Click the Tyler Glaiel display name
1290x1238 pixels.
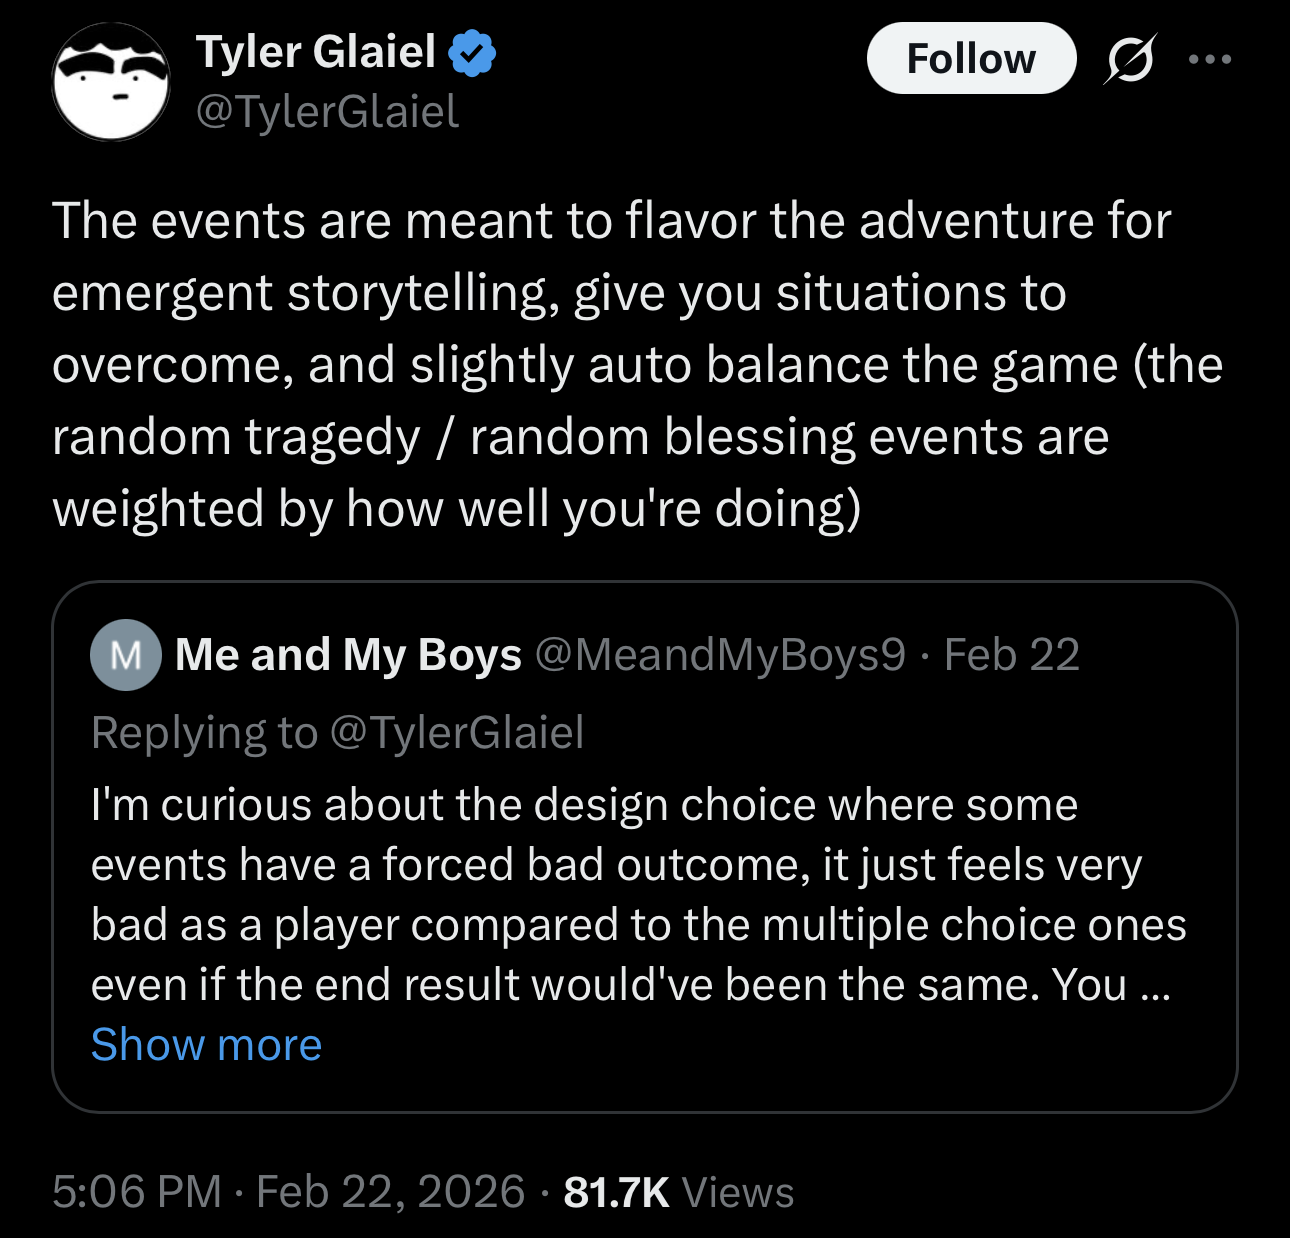click(x=316, y=52)
